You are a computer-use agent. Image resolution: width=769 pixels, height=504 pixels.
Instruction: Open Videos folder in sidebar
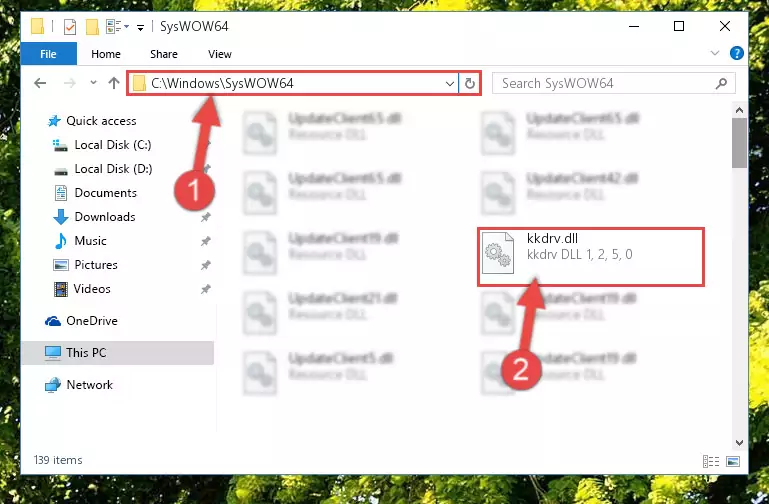click(x=92, y=289)
